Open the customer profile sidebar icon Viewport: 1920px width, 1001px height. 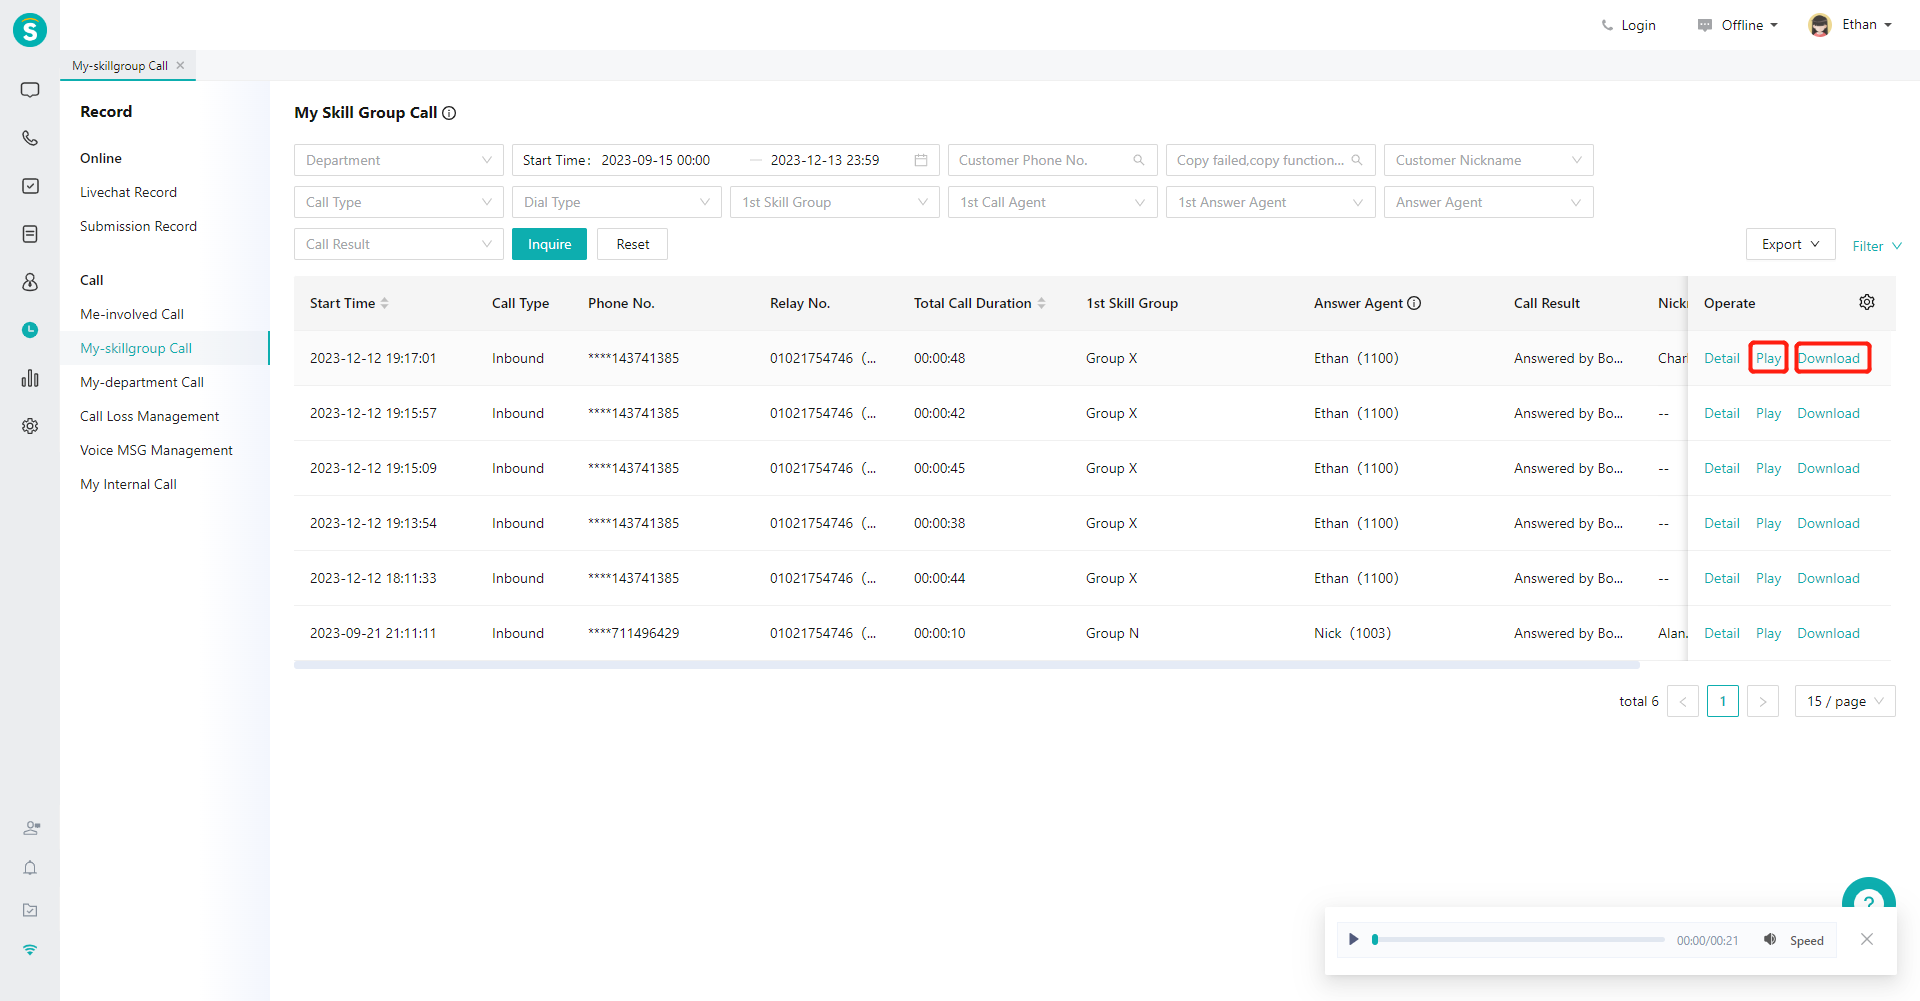(x=30, y=282)
